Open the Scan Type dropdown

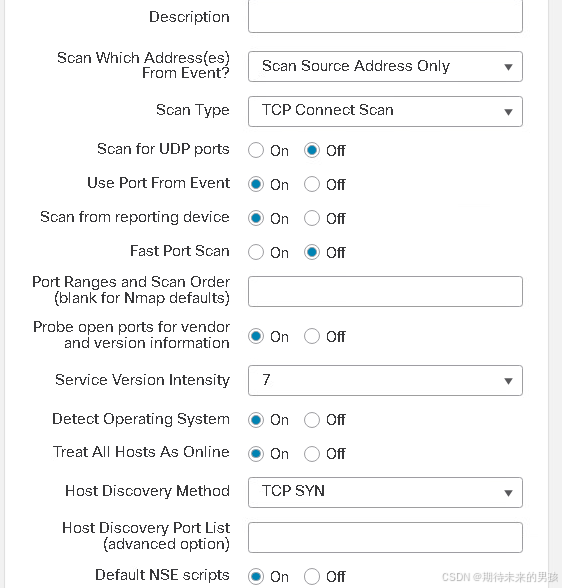(x=385, y=111)
